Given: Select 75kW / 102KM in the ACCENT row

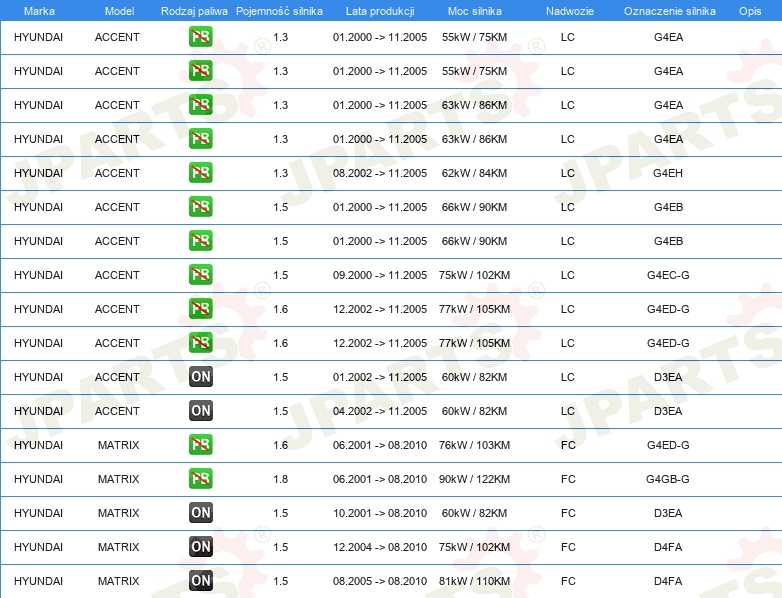Looking at the screenshot, I should pyautogui.click(x=474, y=275).
